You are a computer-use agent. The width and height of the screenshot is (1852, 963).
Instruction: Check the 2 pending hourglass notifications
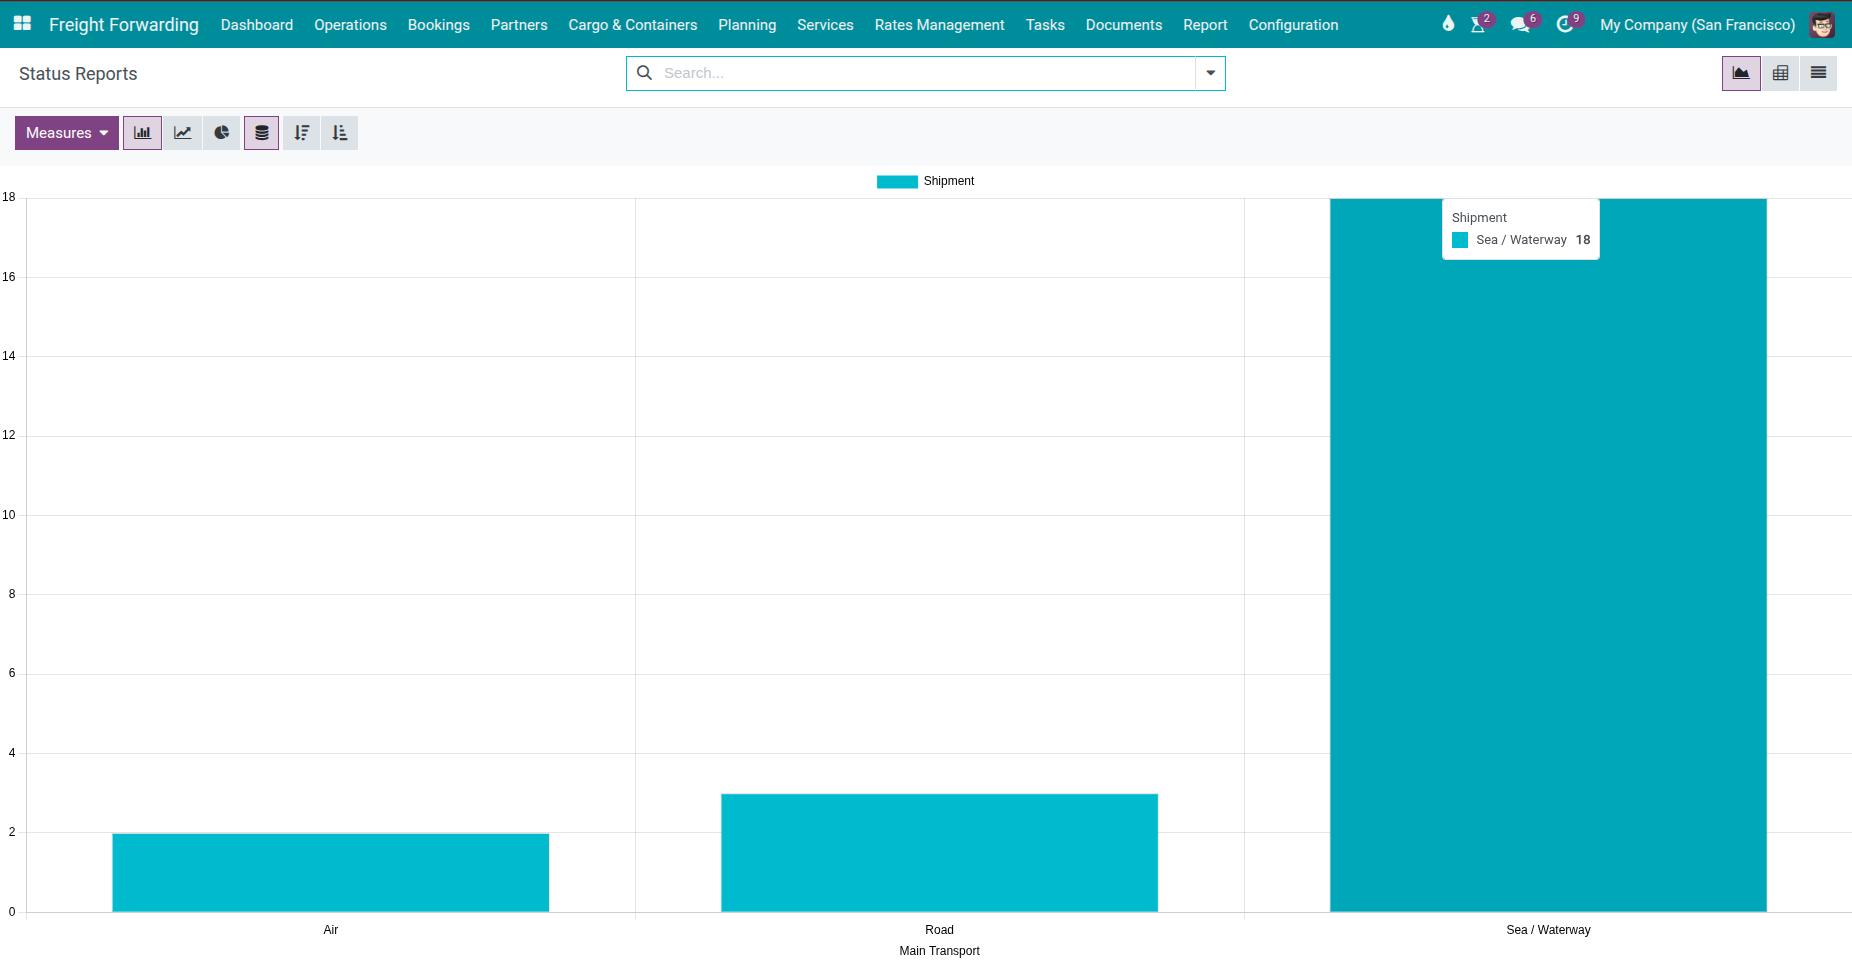(1478, 24)
